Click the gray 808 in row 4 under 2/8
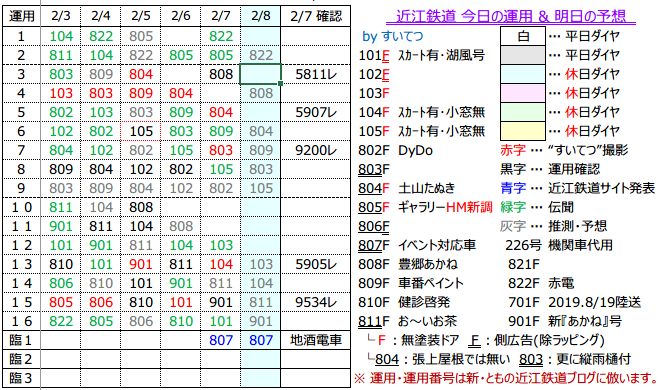 click(261, 93)
